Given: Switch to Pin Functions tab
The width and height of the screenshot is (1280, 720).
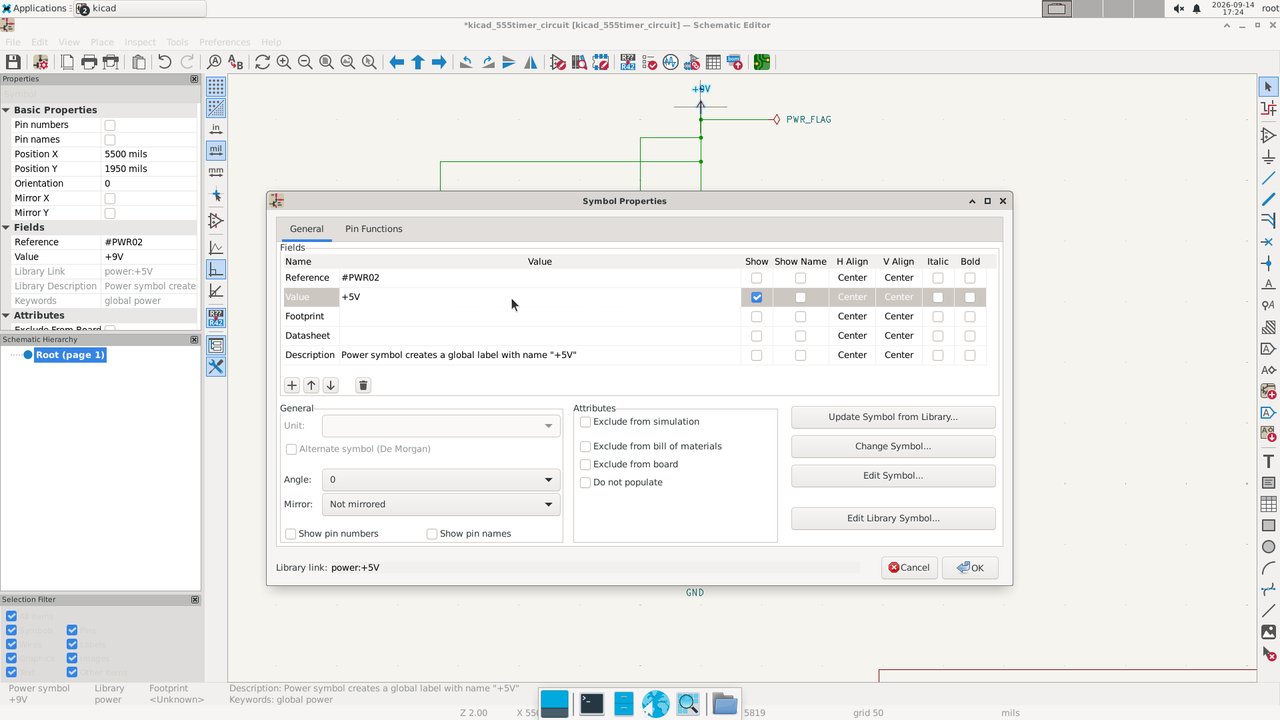Looking at the screenshot, I should pos(374,229).
